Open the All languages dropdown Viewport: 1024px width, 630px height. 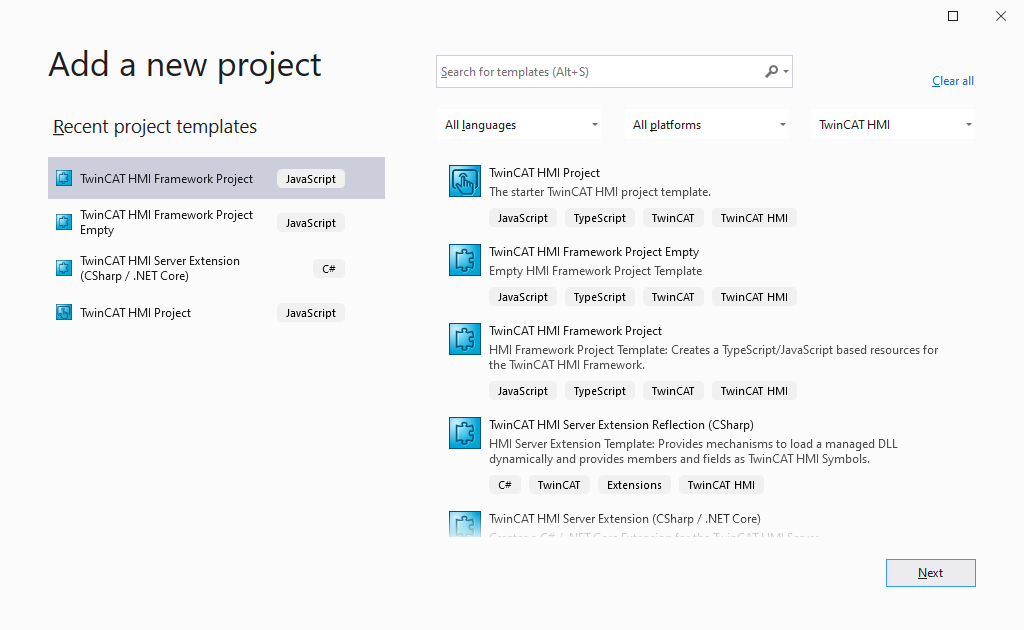(519, 125)
